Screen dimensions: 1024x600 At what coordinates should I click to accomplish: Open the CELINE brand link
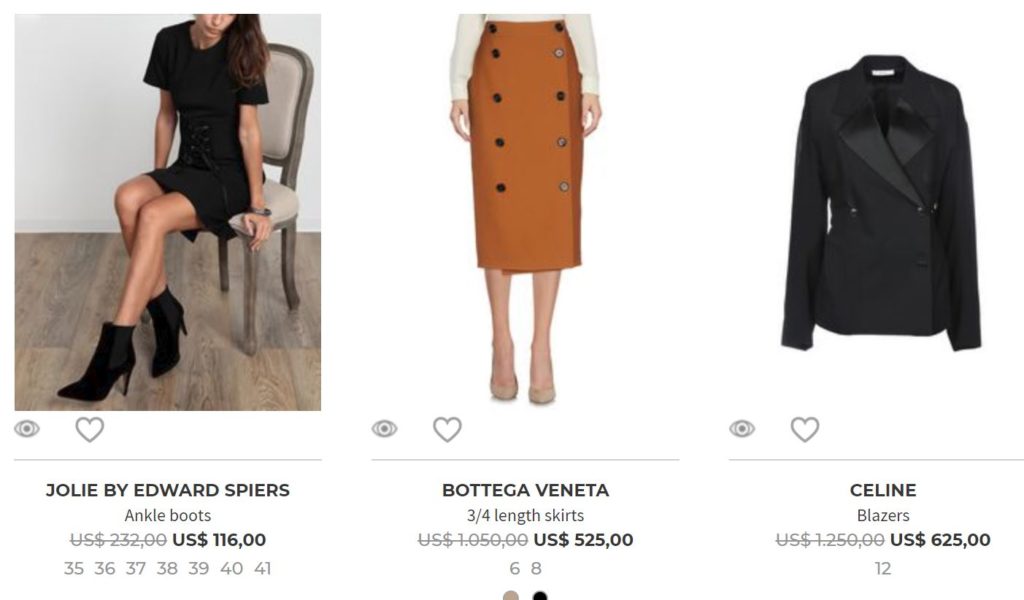pos(883,490)
